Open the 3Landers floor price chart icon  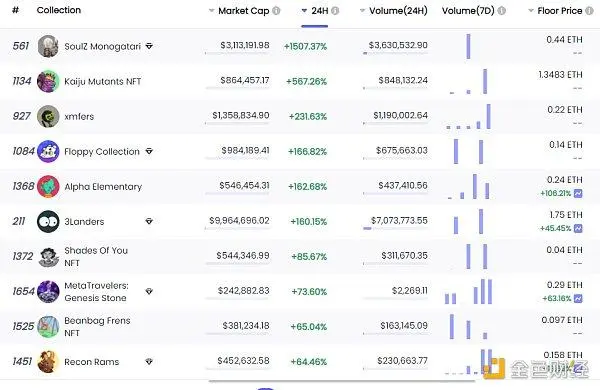[578, 228]
